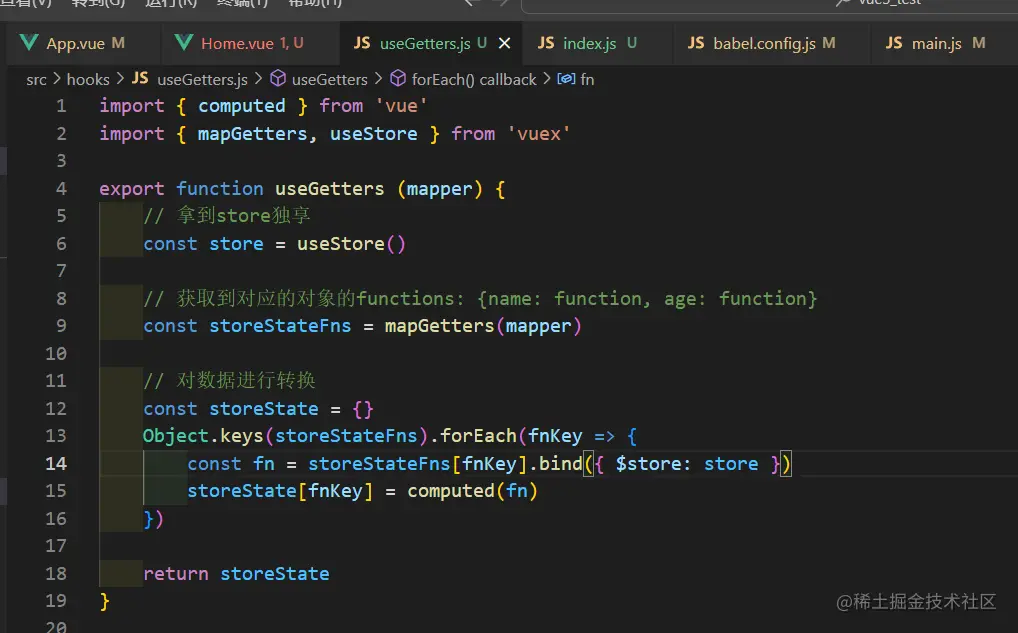Click 'useStore' in the vuex import
Image resolution: width=1018 pixels, height=633 pixels.
tap(374, 134)
